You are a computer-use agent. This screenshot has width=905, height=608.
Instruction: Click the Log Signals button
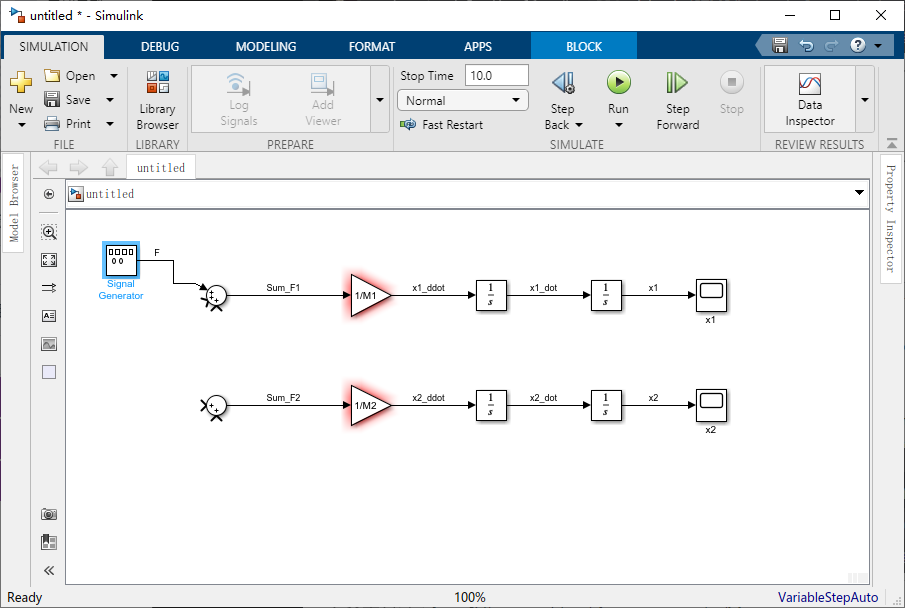[x=238, y=100]
